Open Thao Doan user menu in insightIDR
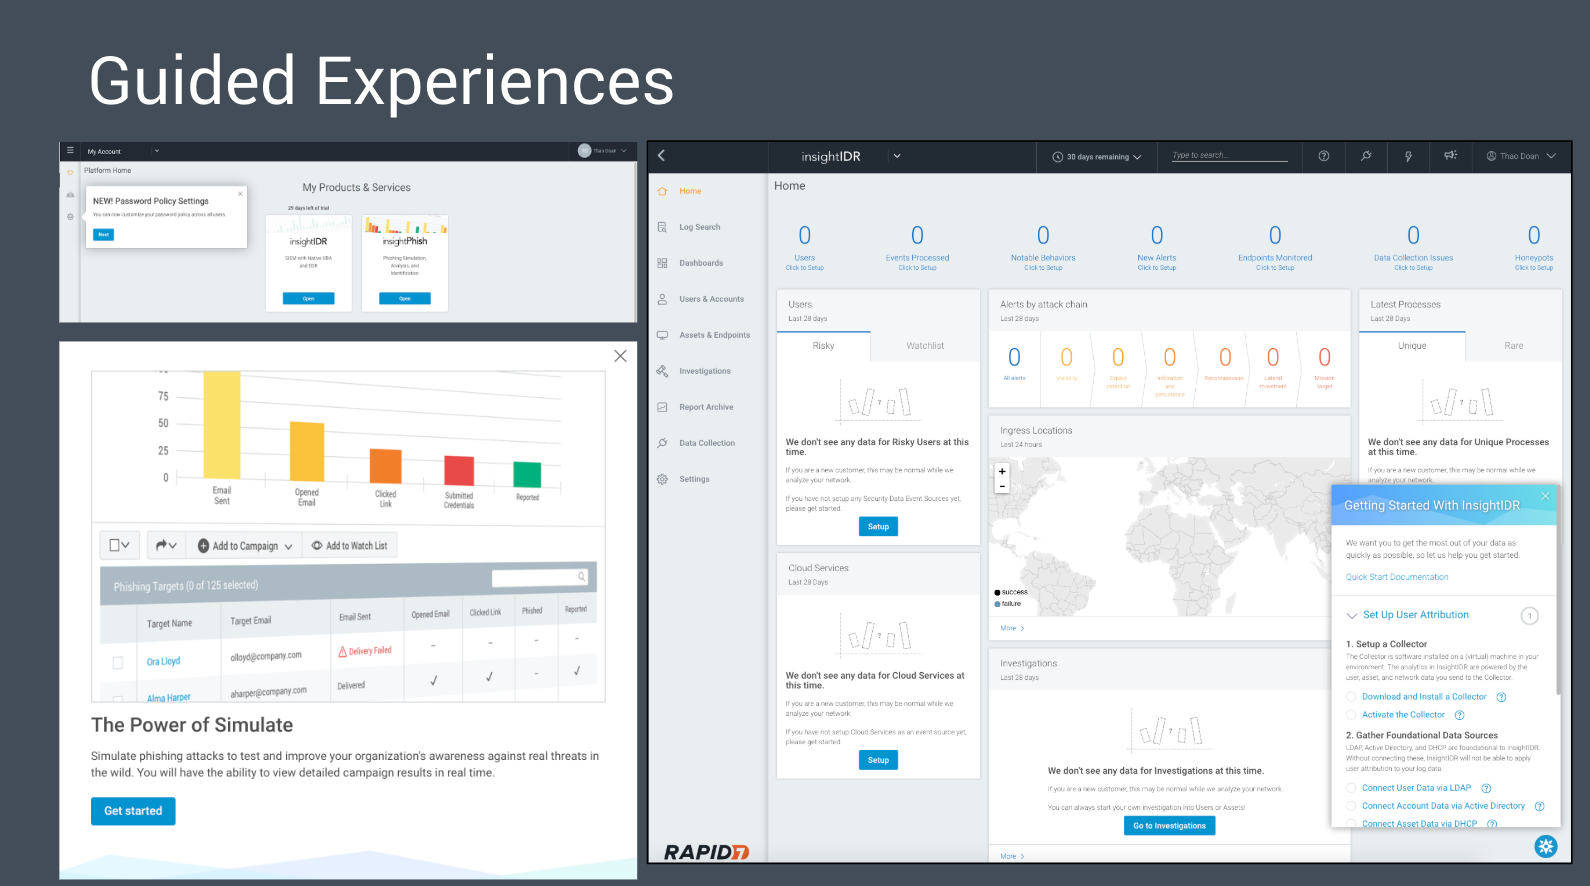Screen dimensions: 1590x886 point(1521,156)
